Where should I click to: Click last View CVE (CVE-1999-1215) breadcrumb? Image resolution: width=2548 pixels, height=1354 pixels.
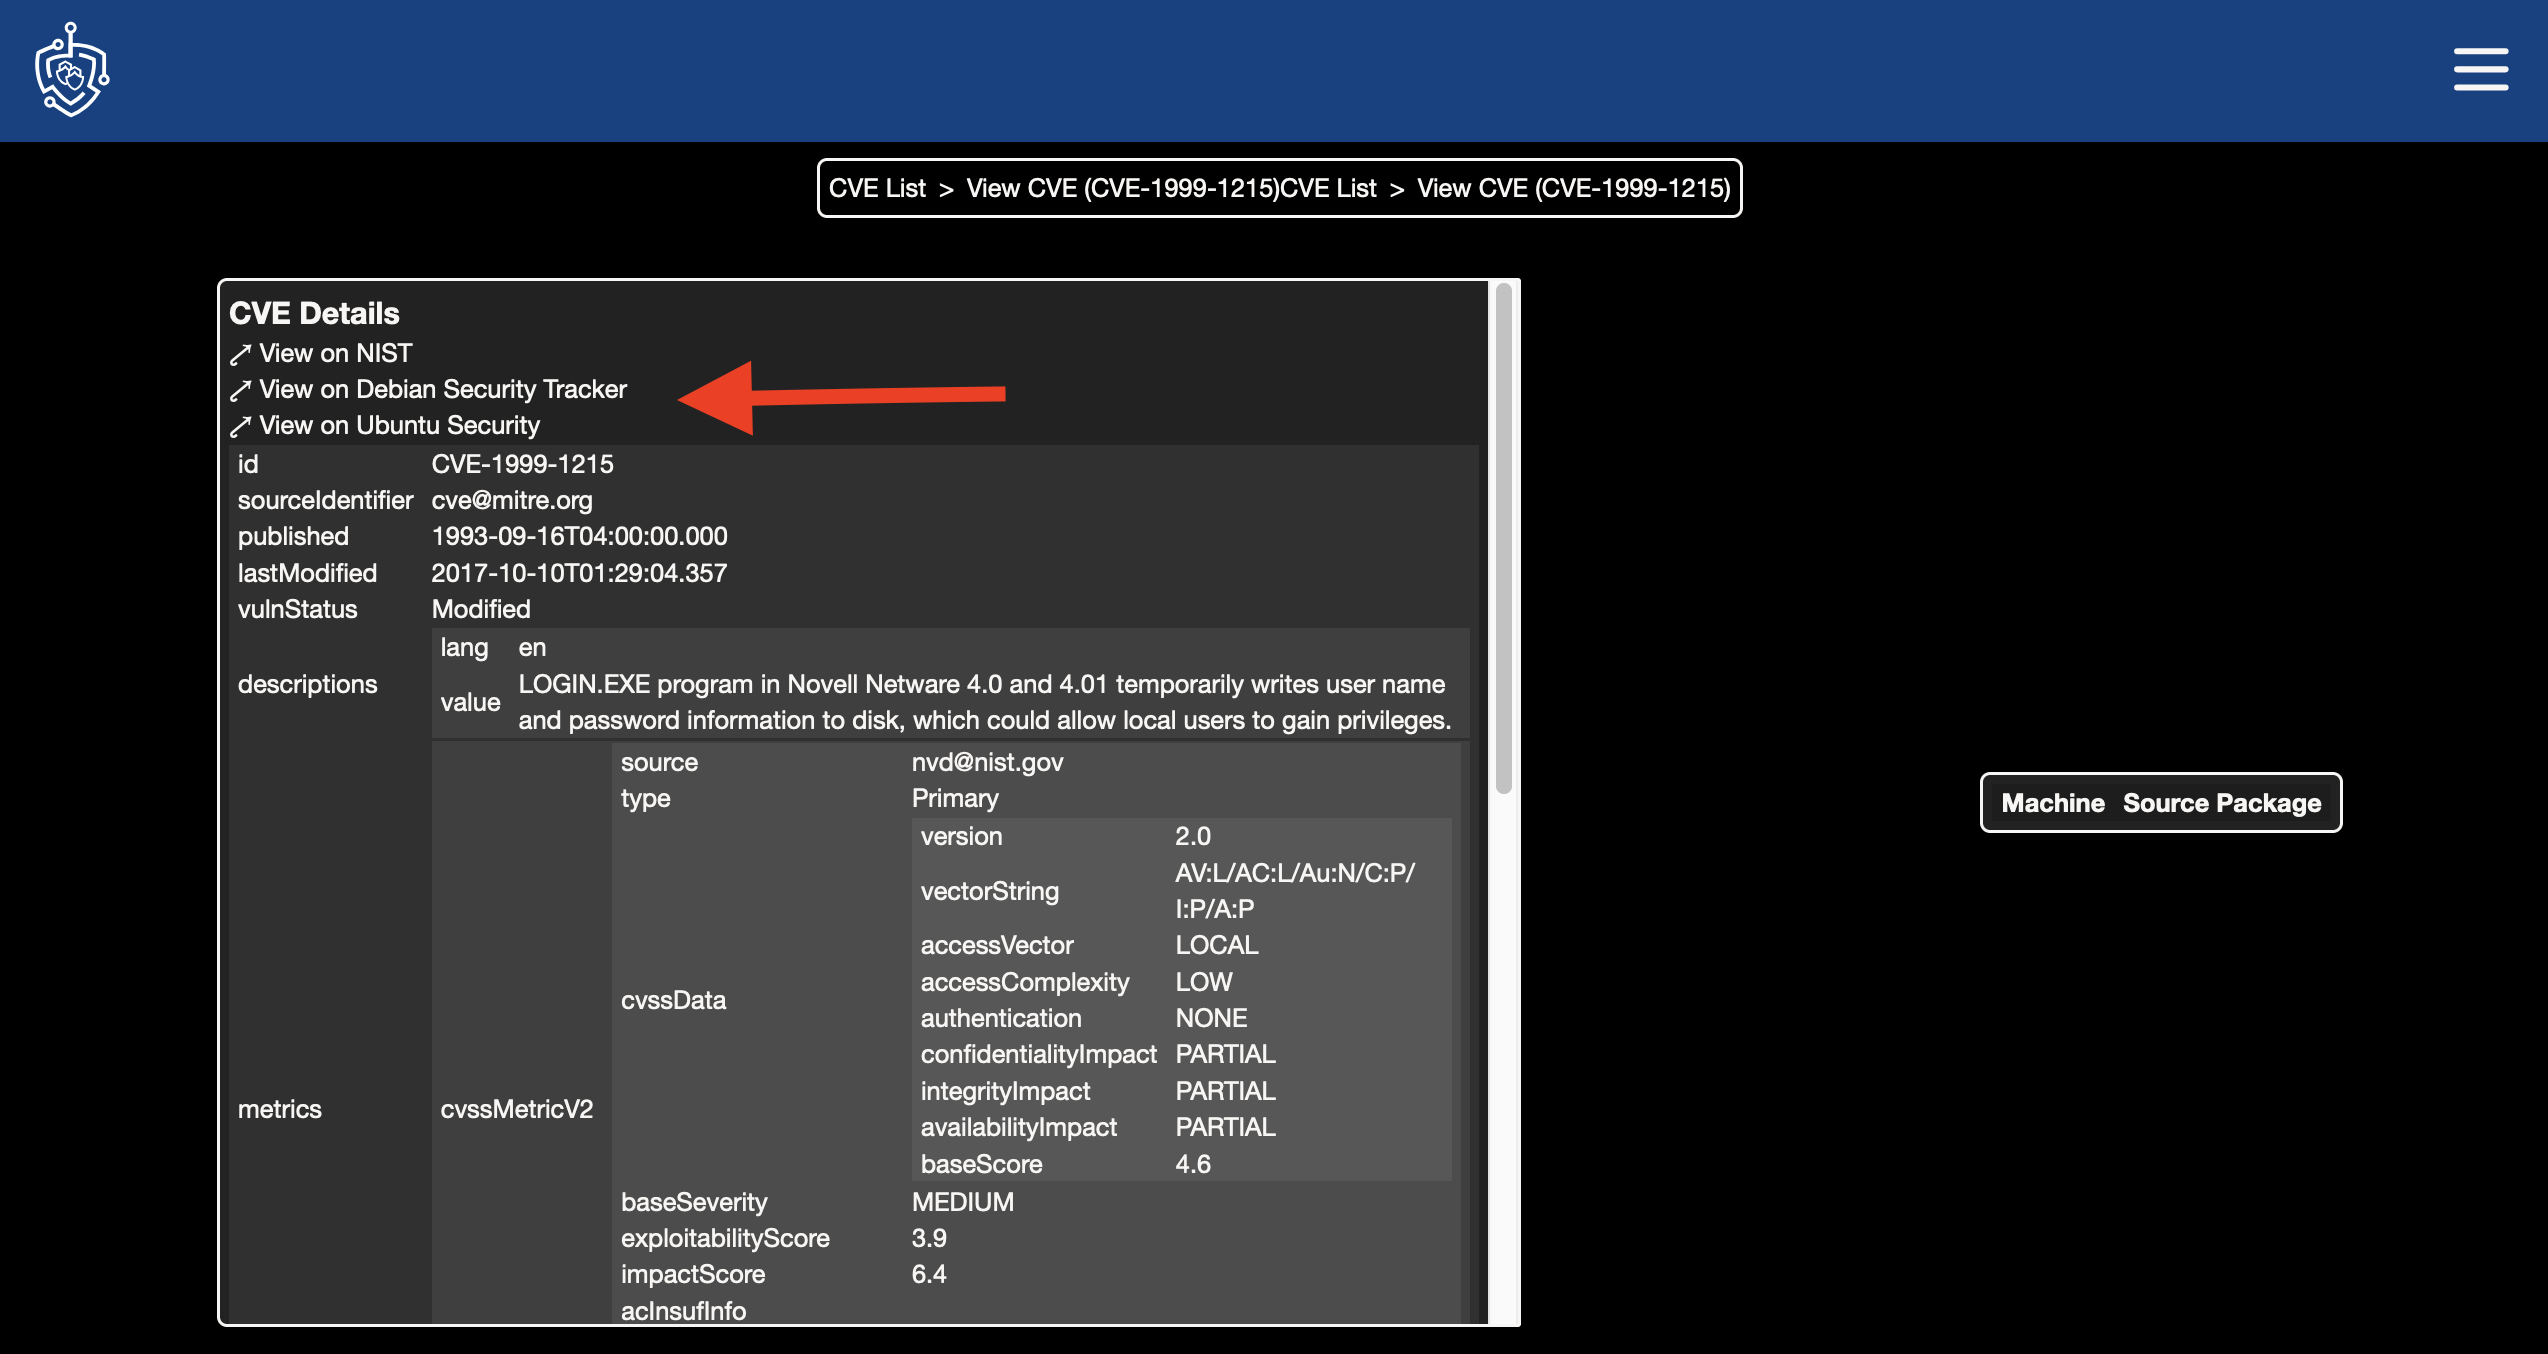point(1573,188)
